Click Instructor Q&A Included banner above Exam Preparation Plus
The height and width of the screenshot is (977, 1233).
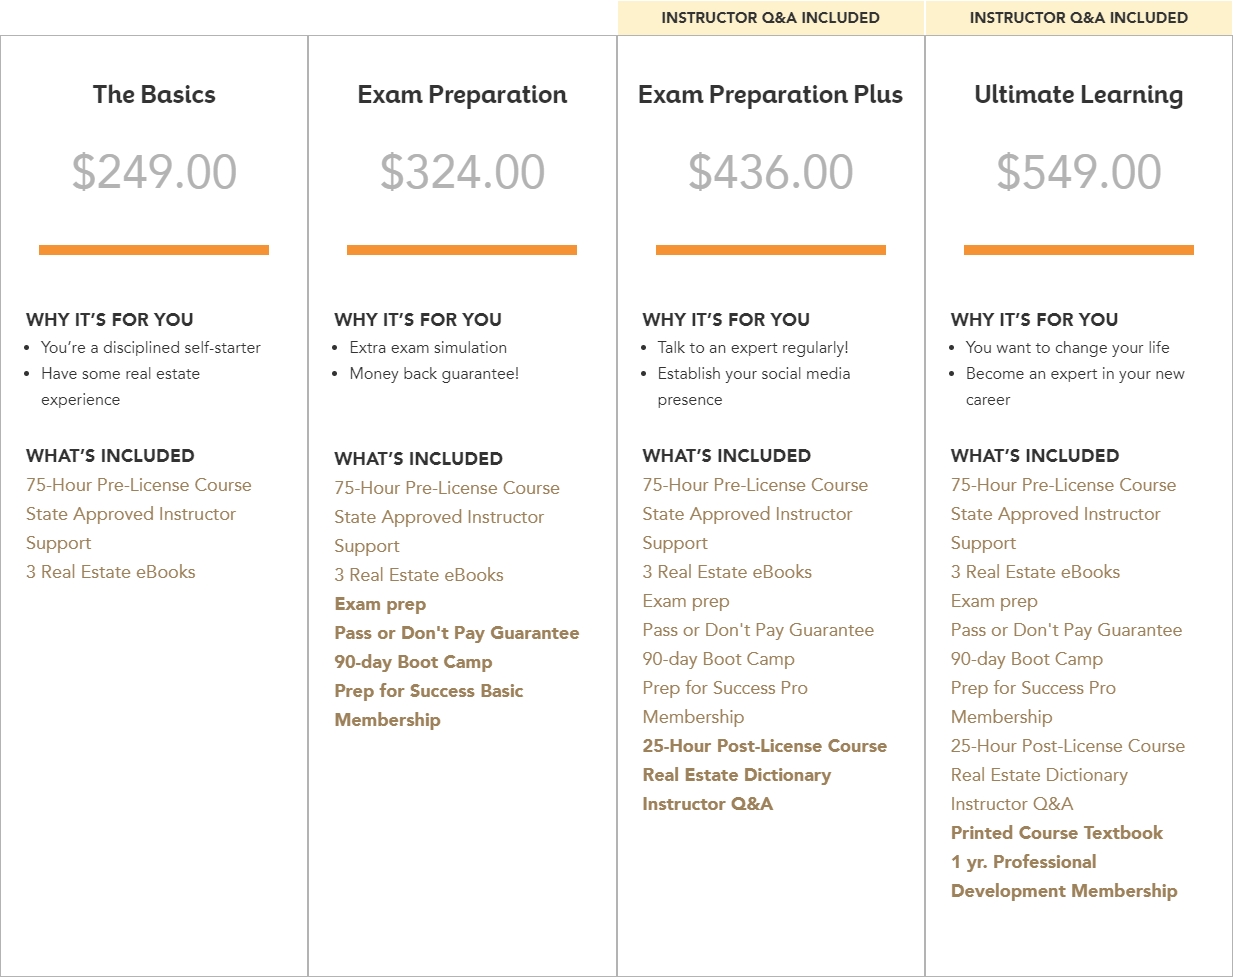pyautogui.click(x=770, y=18)
